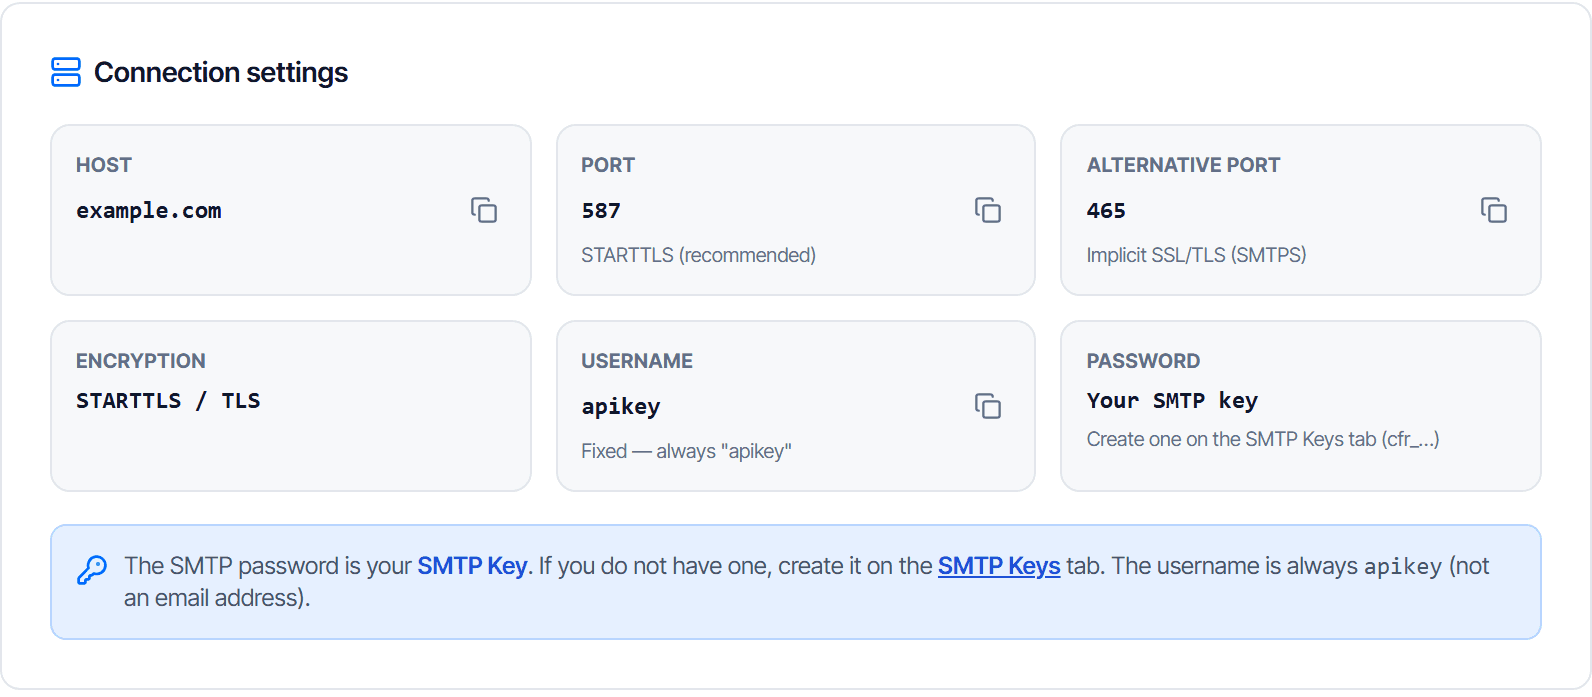This screenshot has width=1592, height=697.
Task: Click the ALTERNATIVE PORT label
Action: point(1183,165)
